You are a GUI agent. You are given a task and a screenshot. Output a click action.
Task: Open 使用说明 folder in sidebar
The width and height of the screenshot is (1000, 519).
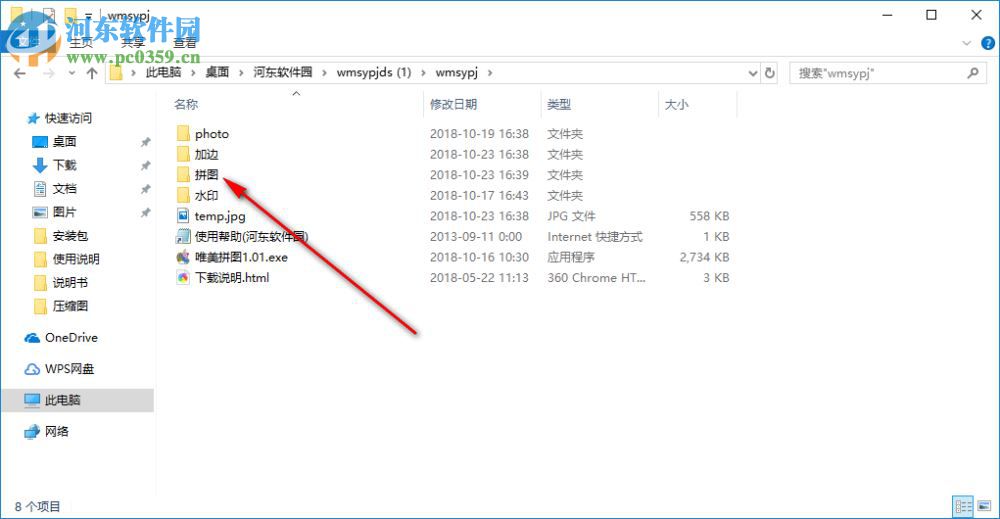pos(75,259)
